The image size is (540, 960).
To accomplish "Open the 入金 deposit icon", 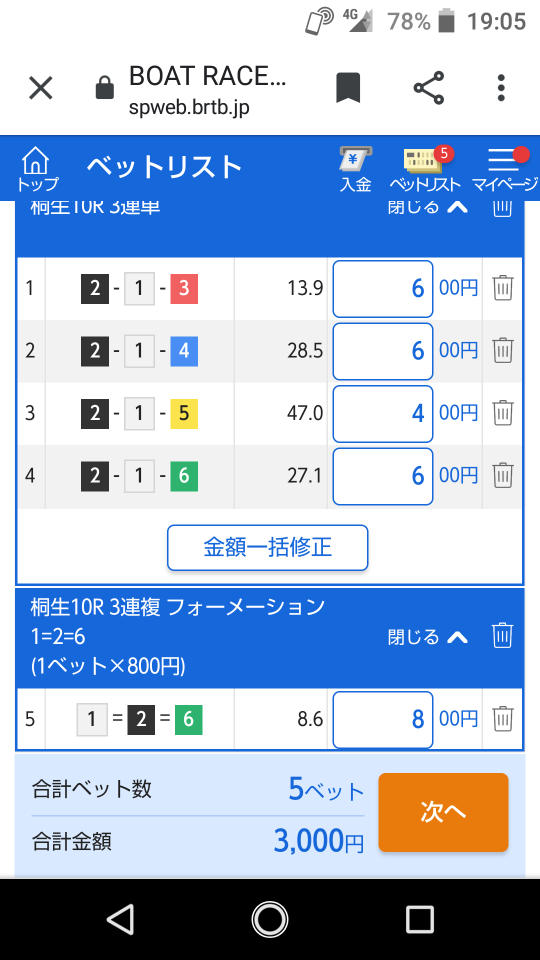I will [x=356, y=169].
